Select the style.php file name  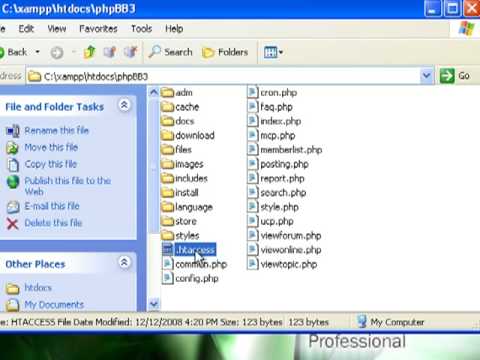pos(279,207)
